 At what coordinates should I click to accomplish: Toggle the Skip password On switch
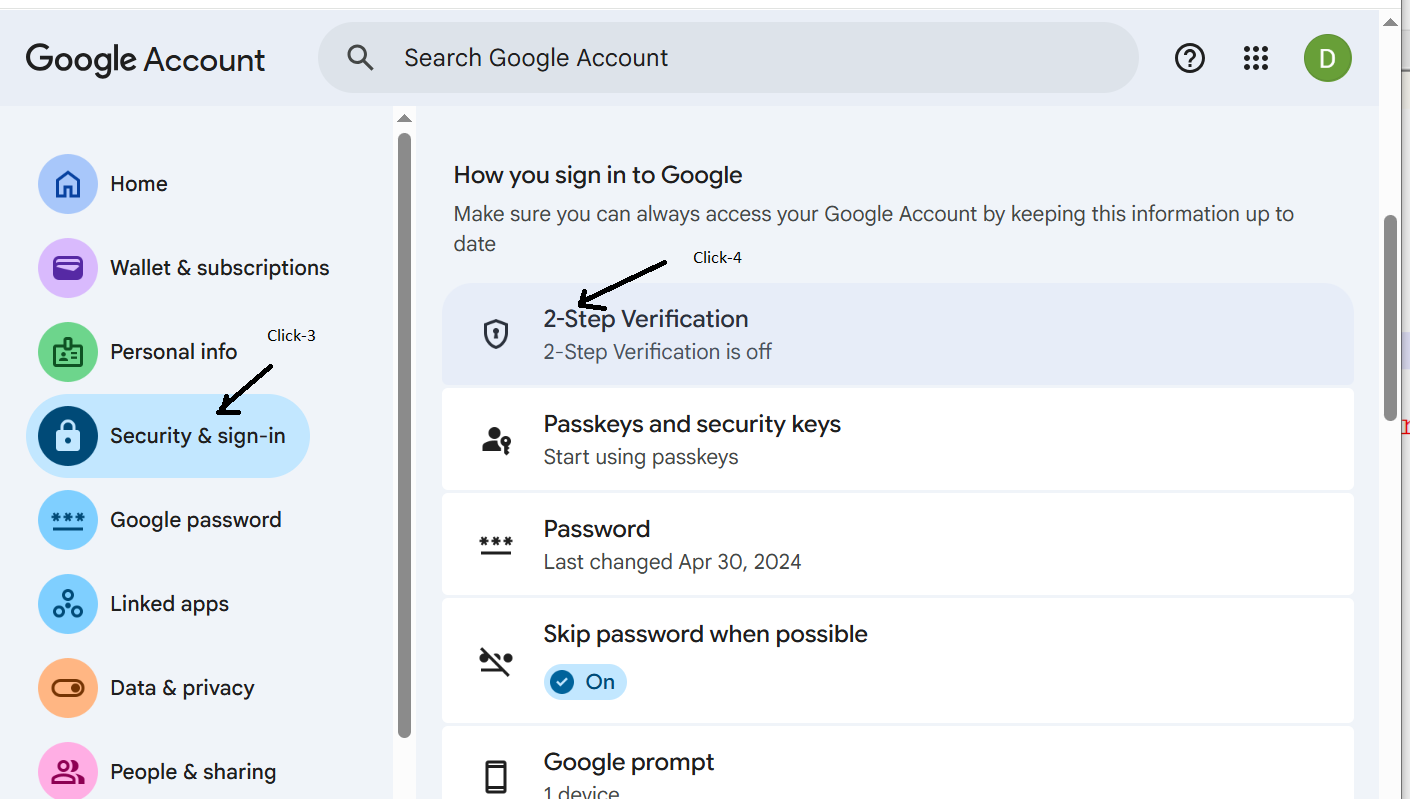[585, 682]
